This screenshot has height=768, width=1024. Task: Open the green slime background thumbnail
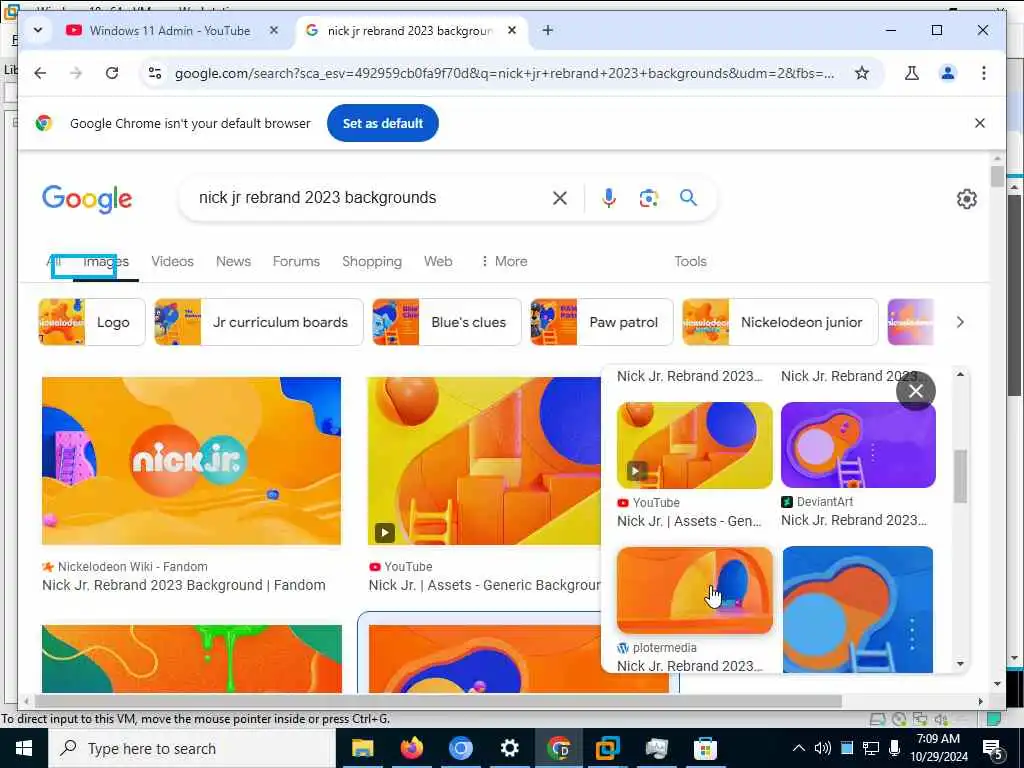(x=191, y=659)
